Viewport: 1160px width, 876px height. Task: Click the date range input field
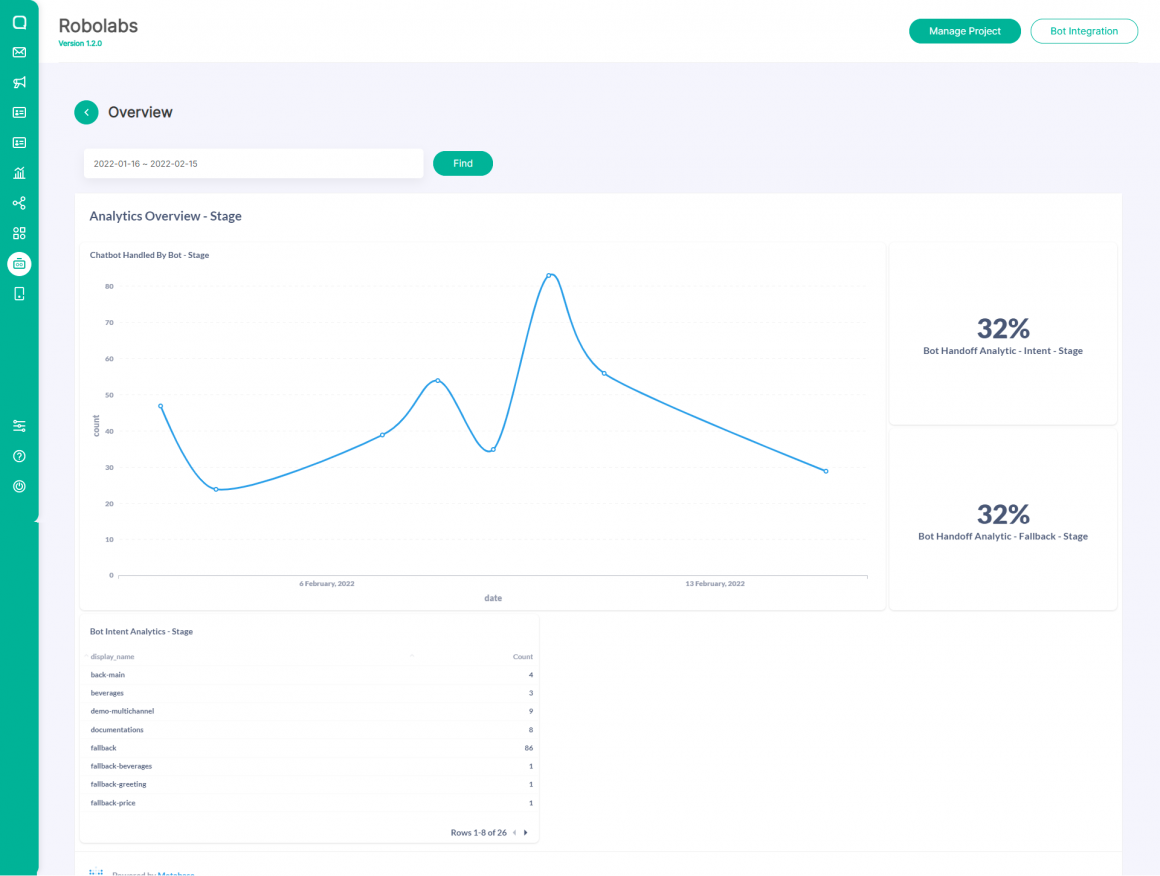pyautogui.click(x=253, y=163)
